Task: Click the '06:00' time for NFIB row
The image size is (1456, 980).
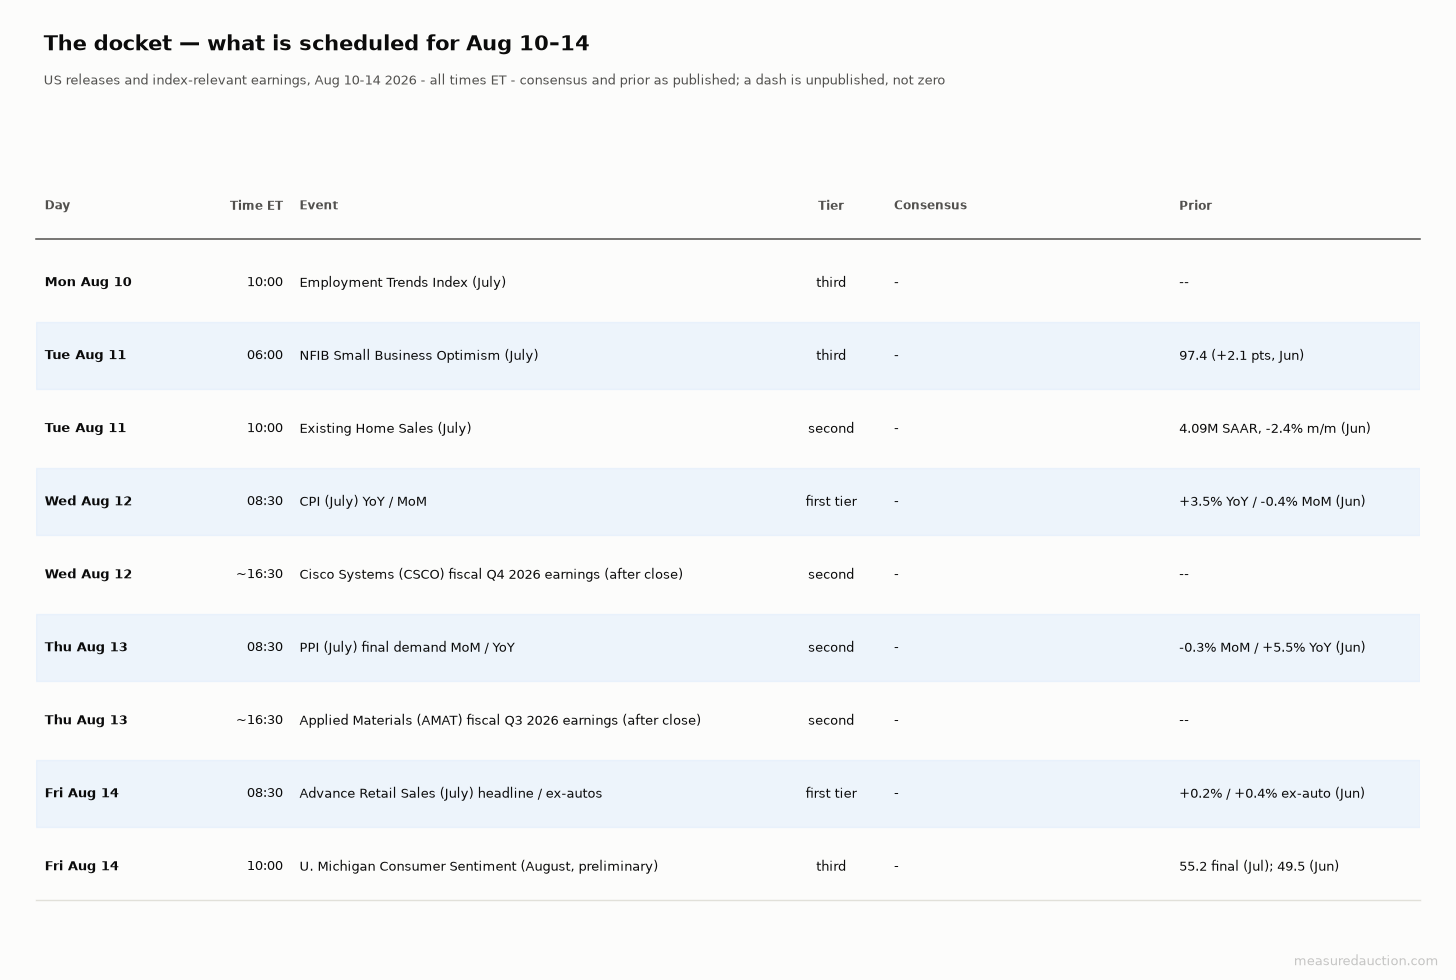Action: coord(265,355)
